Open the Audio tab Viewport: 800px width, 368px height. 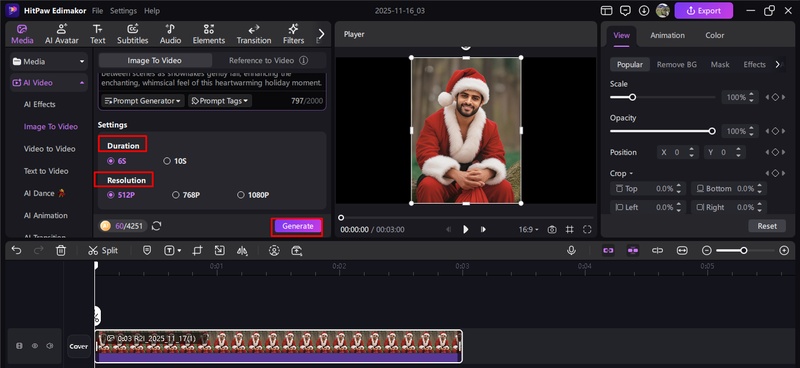(170, 34)
